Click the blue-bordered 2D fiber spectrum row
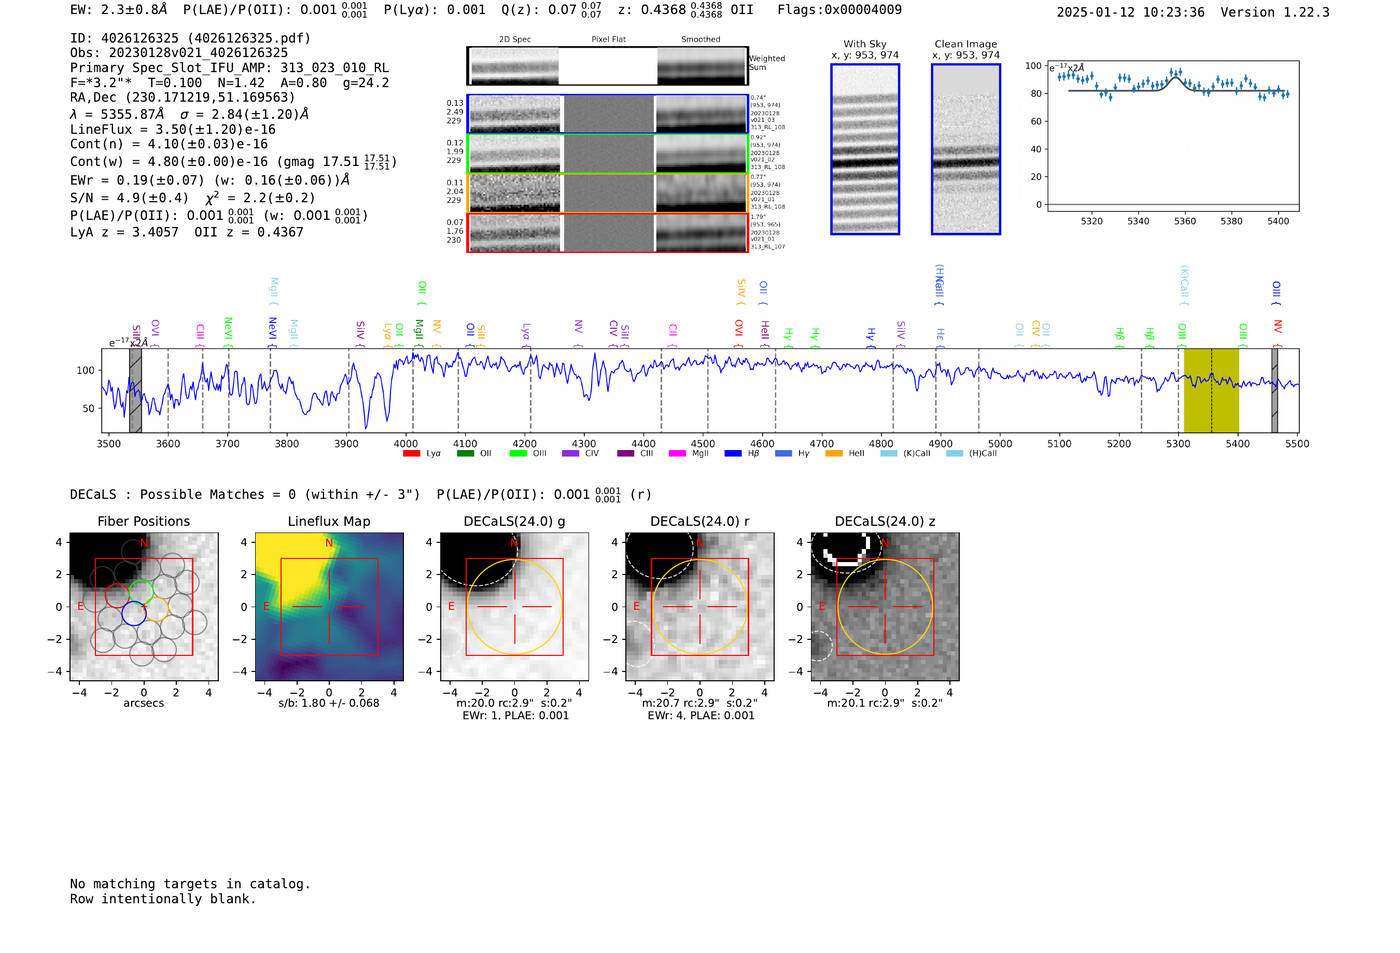 (608, 114)
